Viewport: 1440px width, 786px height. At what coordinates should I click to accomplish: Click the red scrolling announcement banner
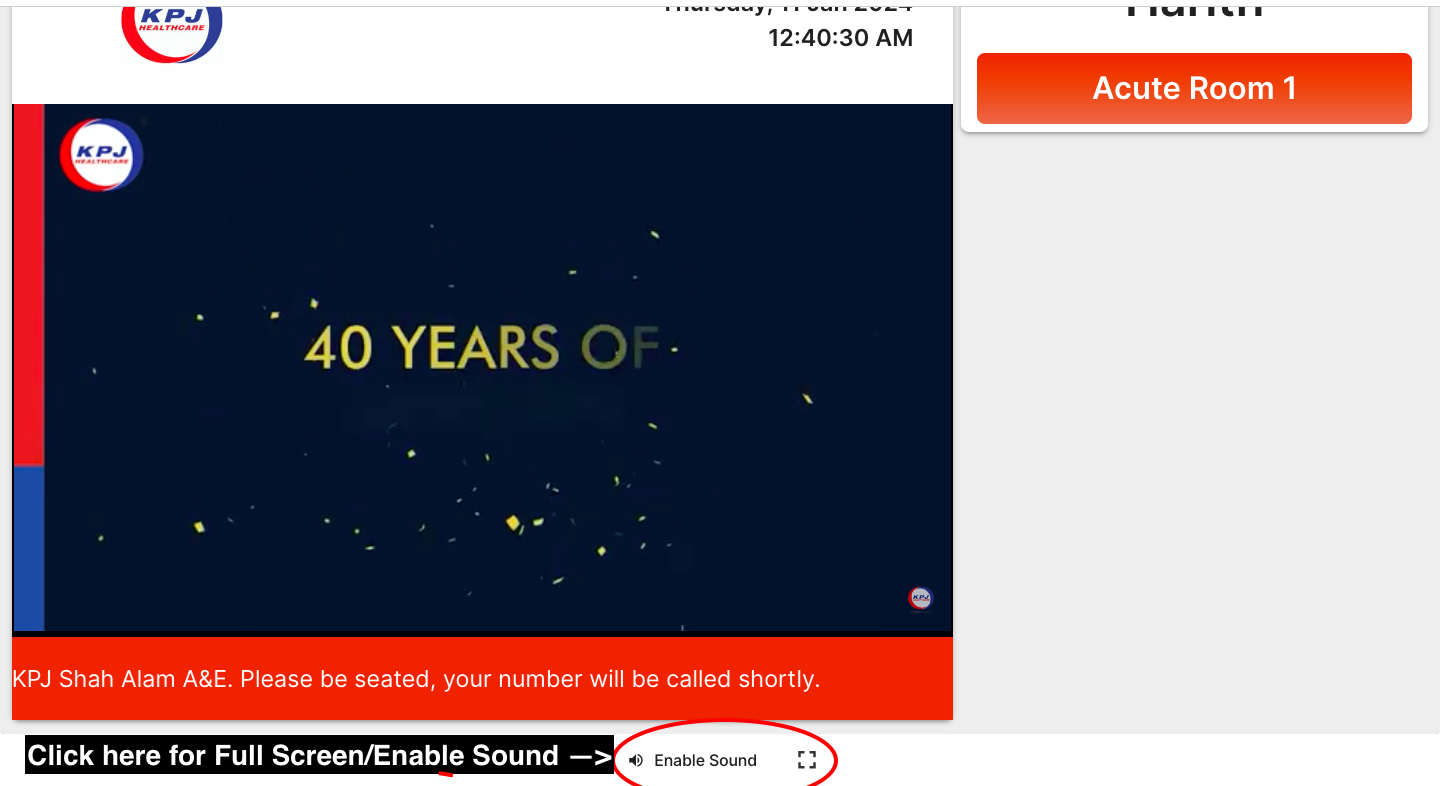click(482, 678)
